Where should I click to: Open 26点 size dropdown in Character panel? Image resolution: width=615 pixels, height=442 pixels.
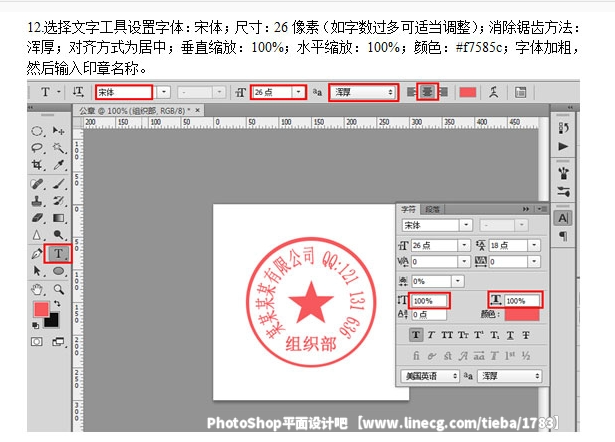coord(464,246)
